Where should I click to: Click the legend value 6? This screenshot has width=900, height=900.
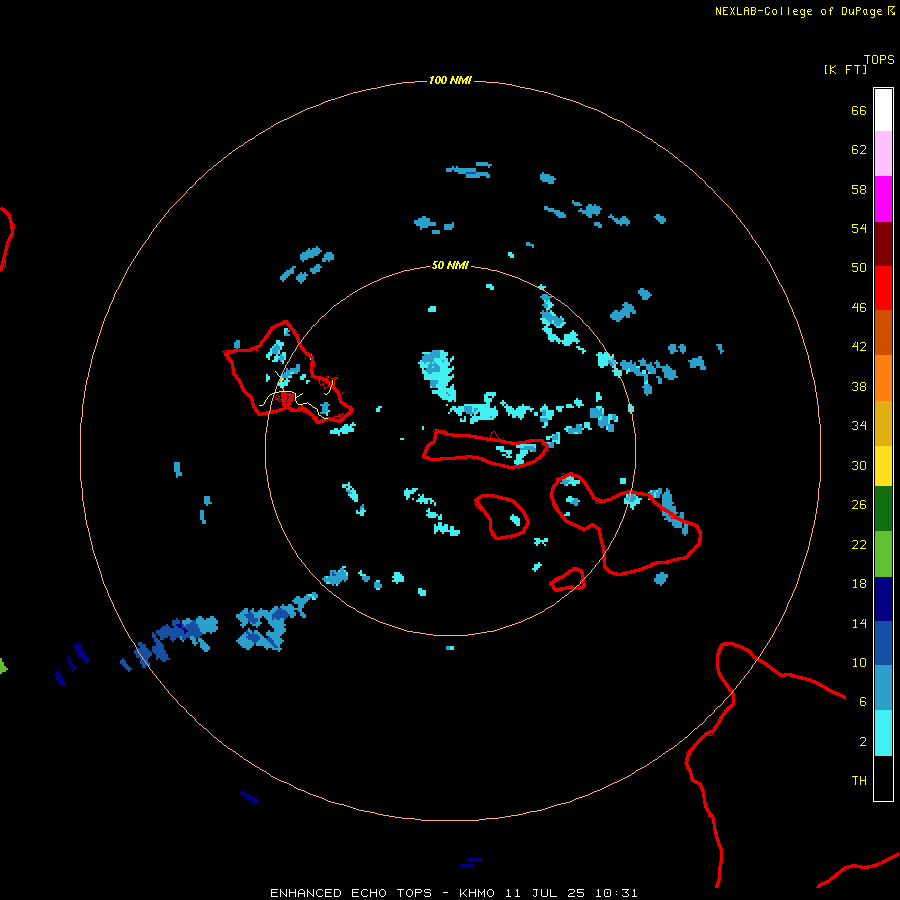(x=863, y=702)
